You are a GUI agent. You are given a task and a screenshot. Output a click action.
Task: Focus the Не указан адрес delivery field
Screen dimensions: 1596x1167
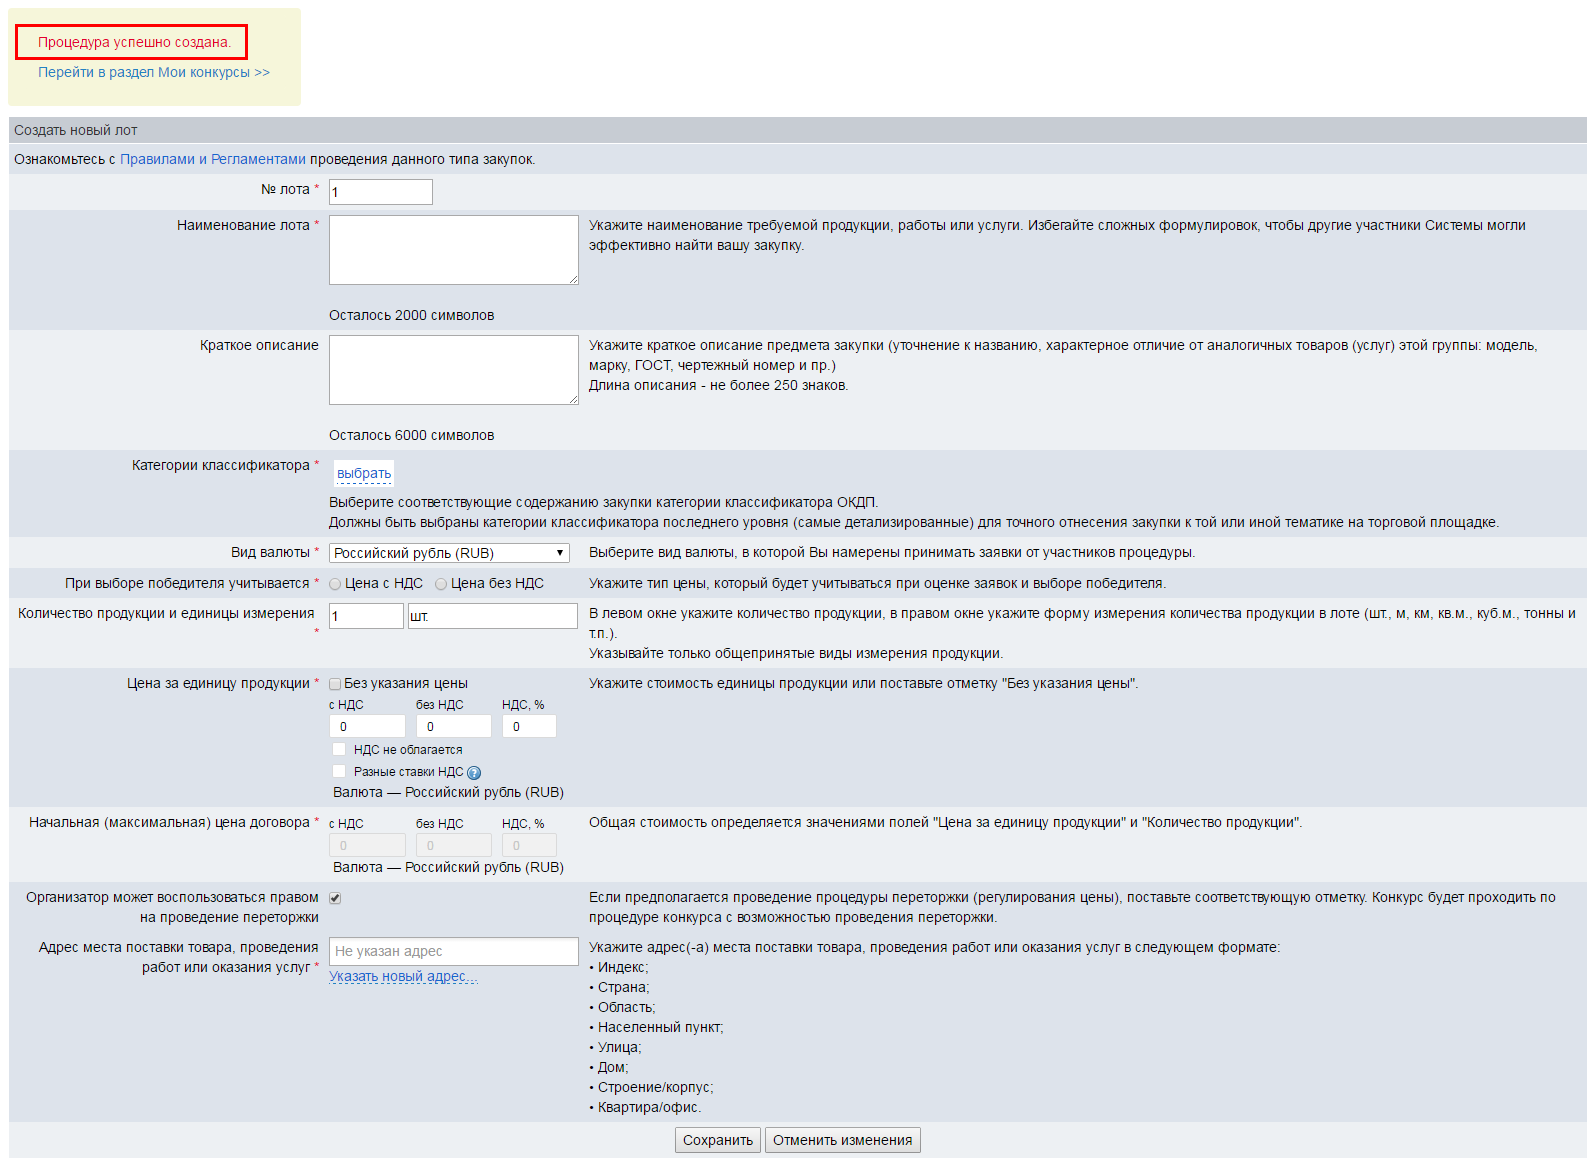454,951
